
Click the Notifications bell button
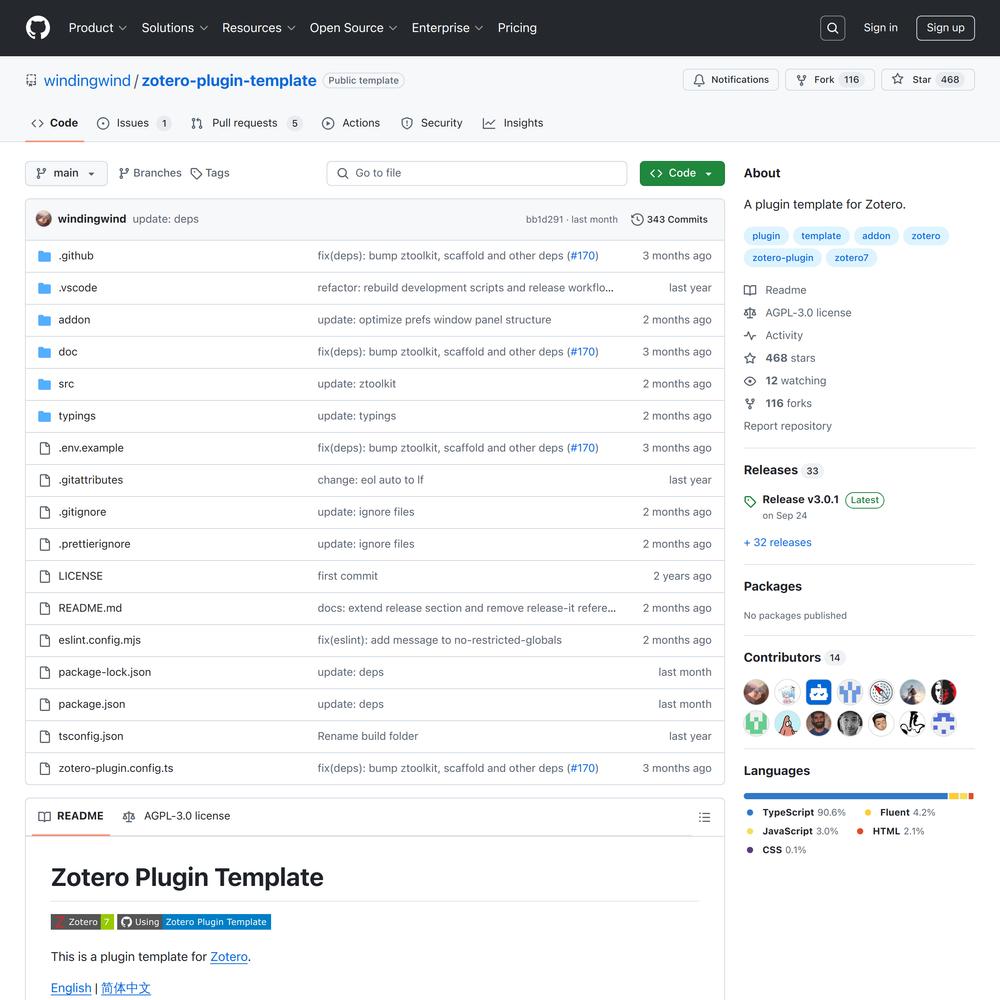click(730, 80)
